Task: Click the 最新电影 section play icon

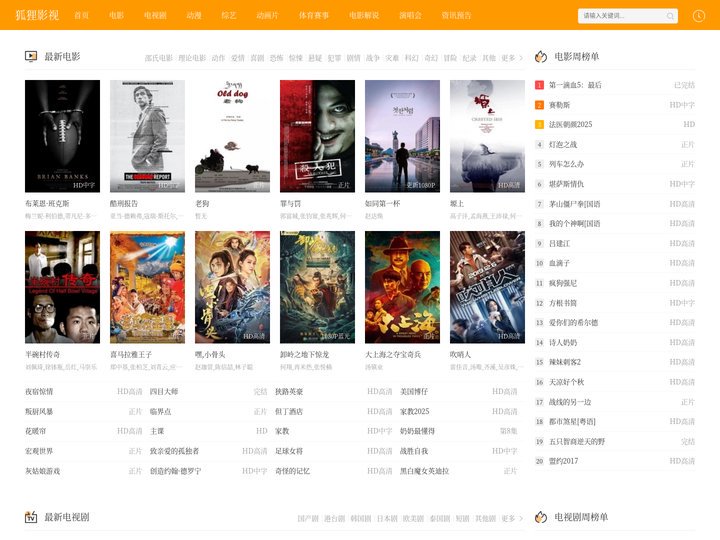Action: click(31, 56)
